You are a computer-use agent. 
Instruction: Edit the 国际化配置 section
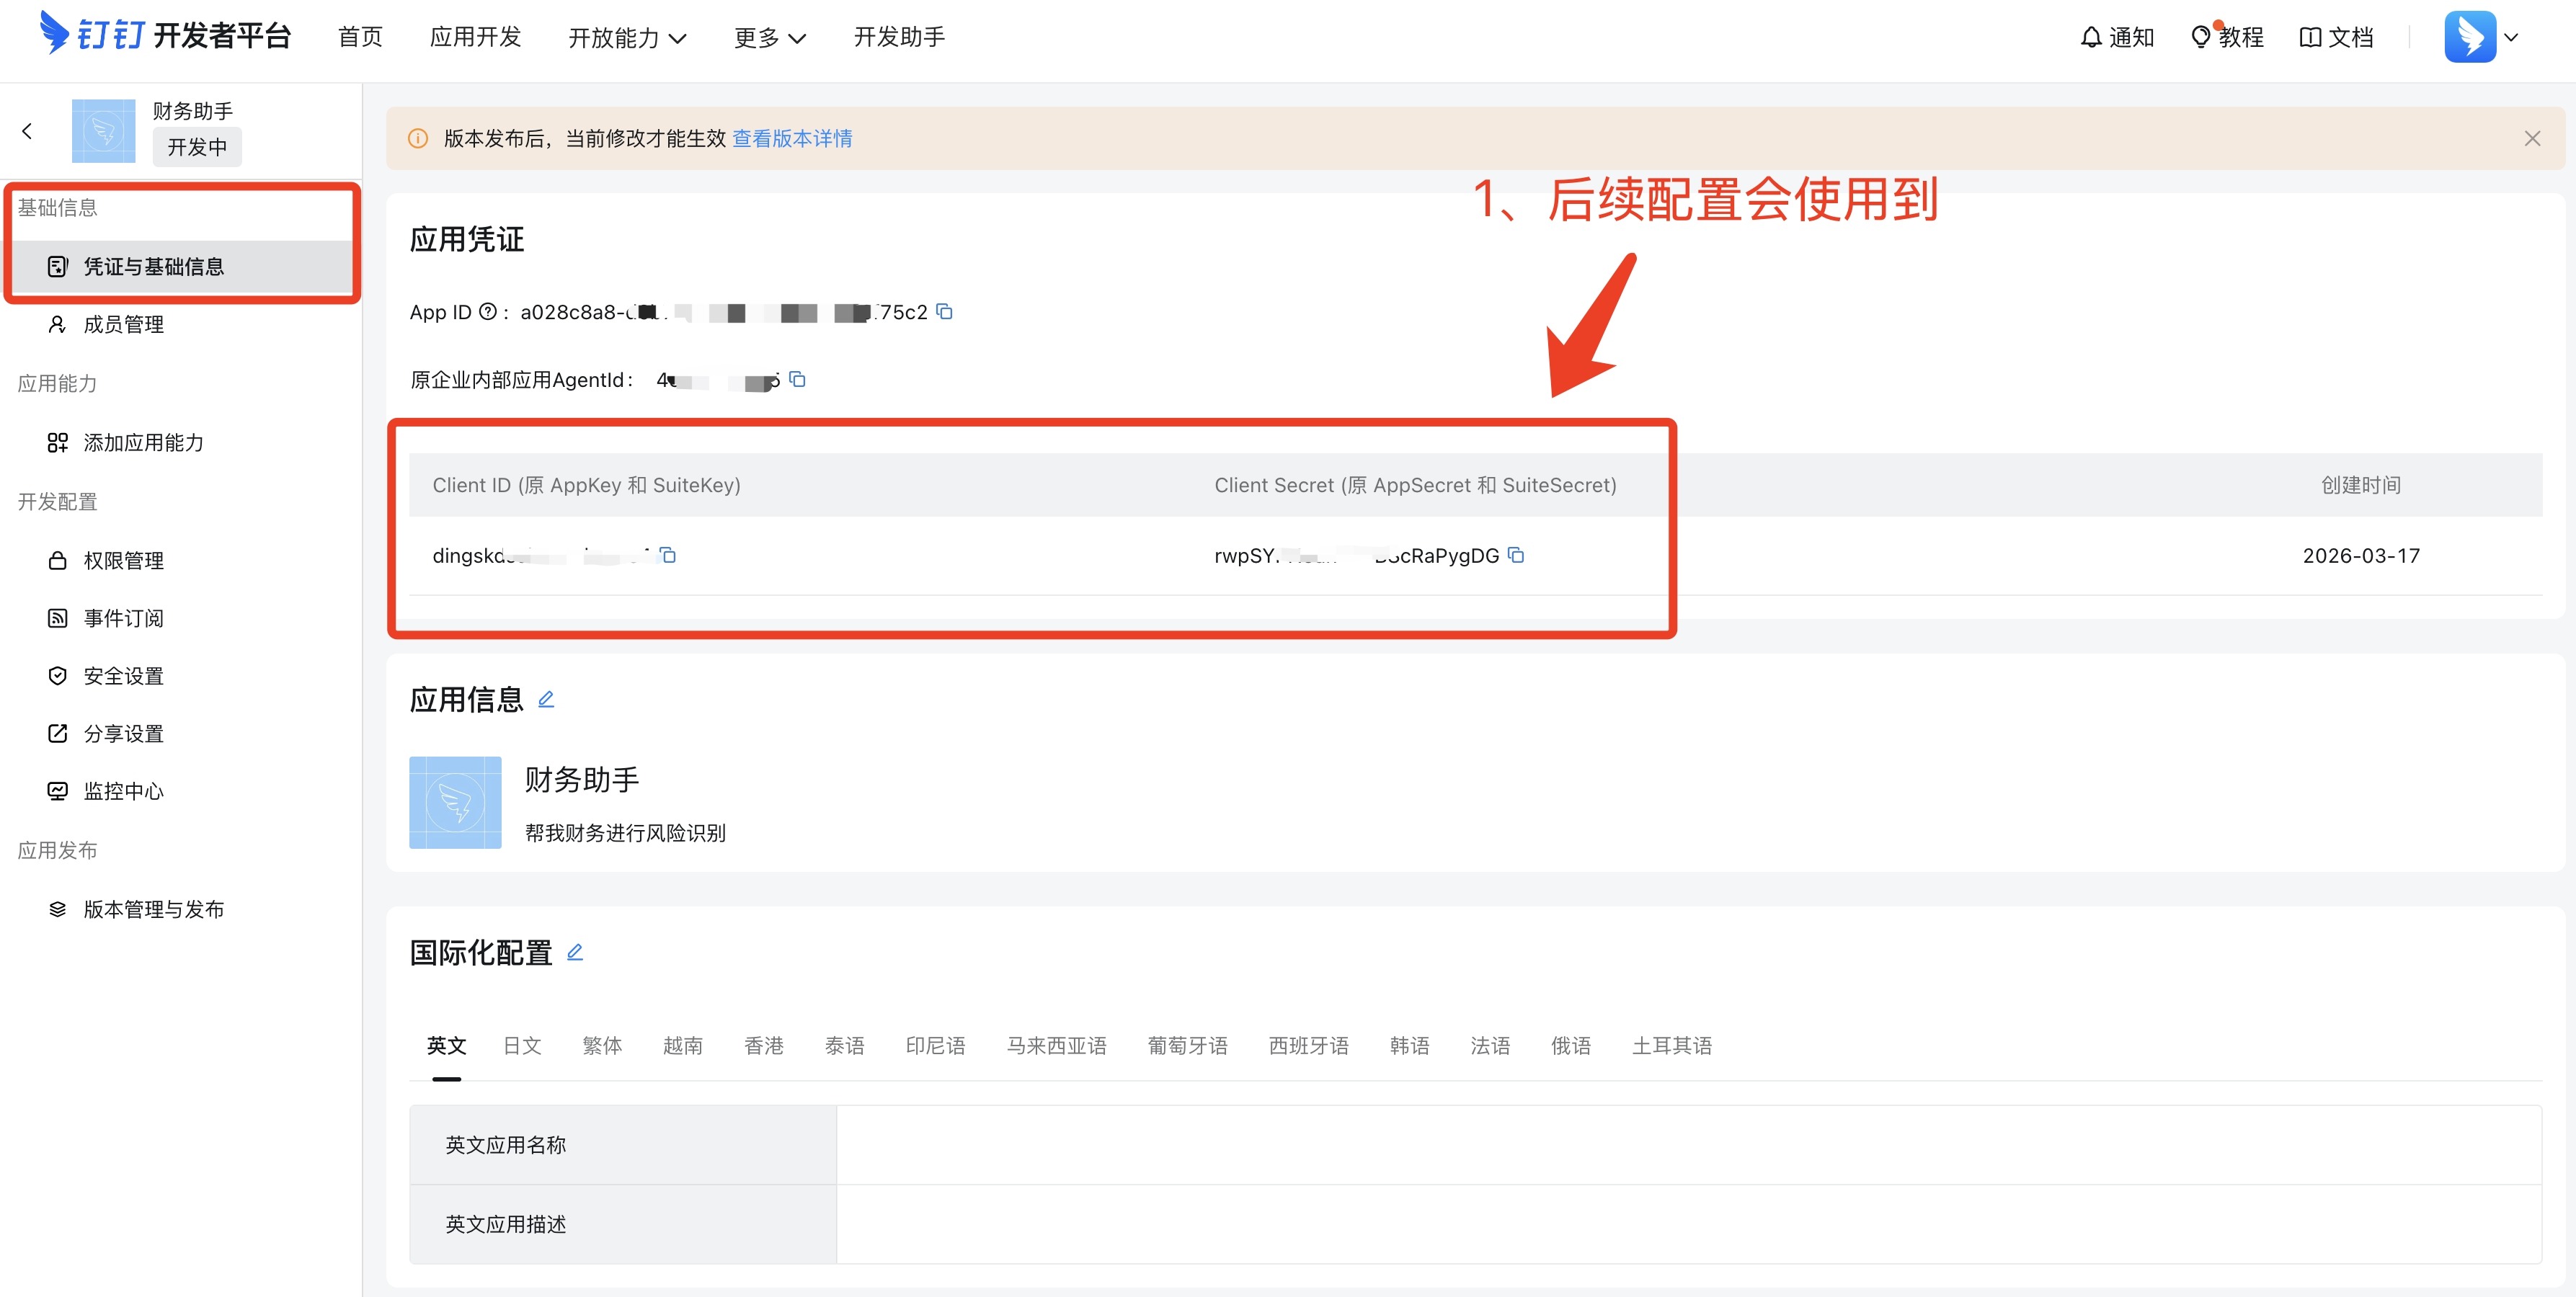point(575,952)
